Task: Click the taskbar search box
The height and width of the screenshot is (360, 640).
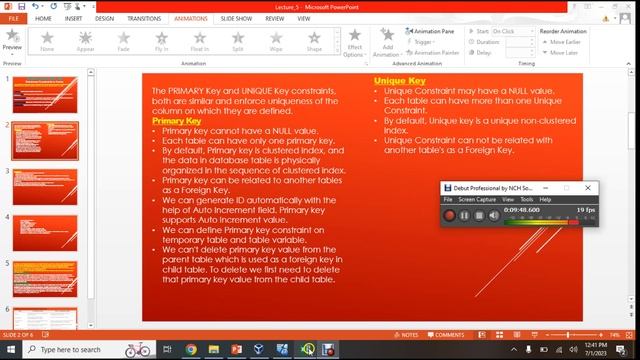Action: (x=89, y=349)
